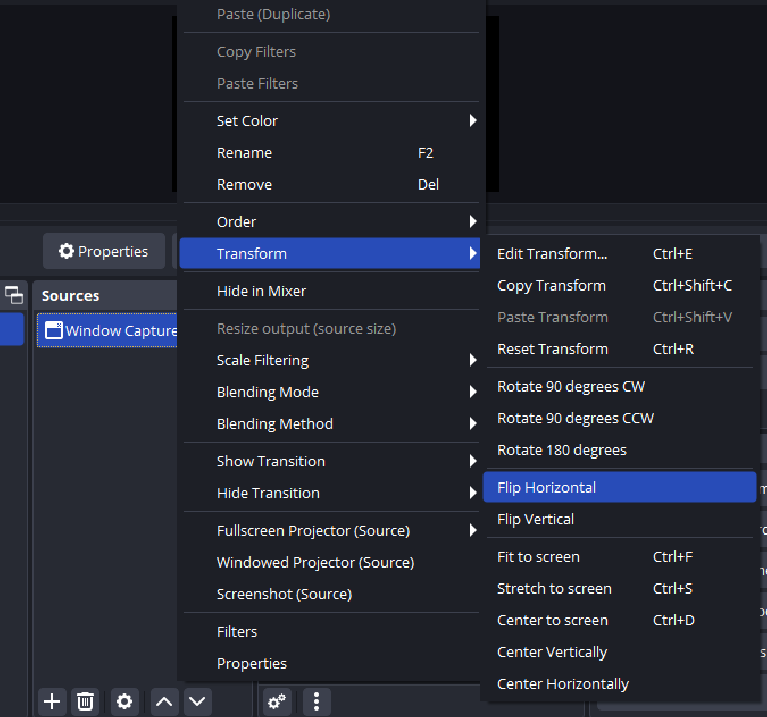Click Copy Filters menu entry
This screenshot has height=717, width=767.
[x=331, y=52]
